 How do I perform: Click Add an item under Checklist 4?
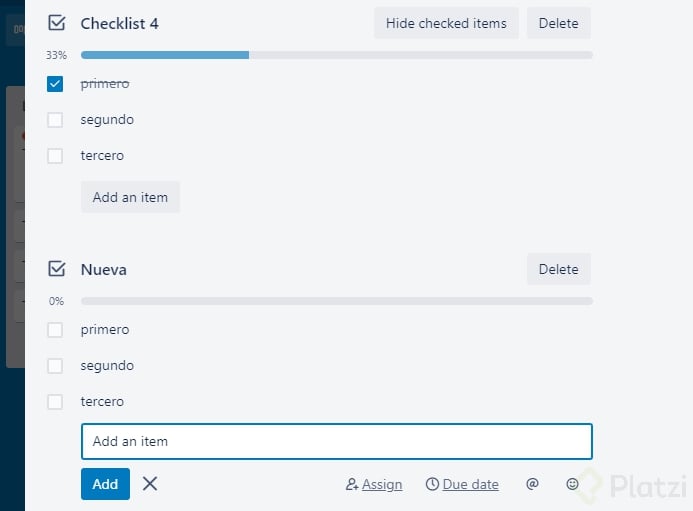(130, 197)
